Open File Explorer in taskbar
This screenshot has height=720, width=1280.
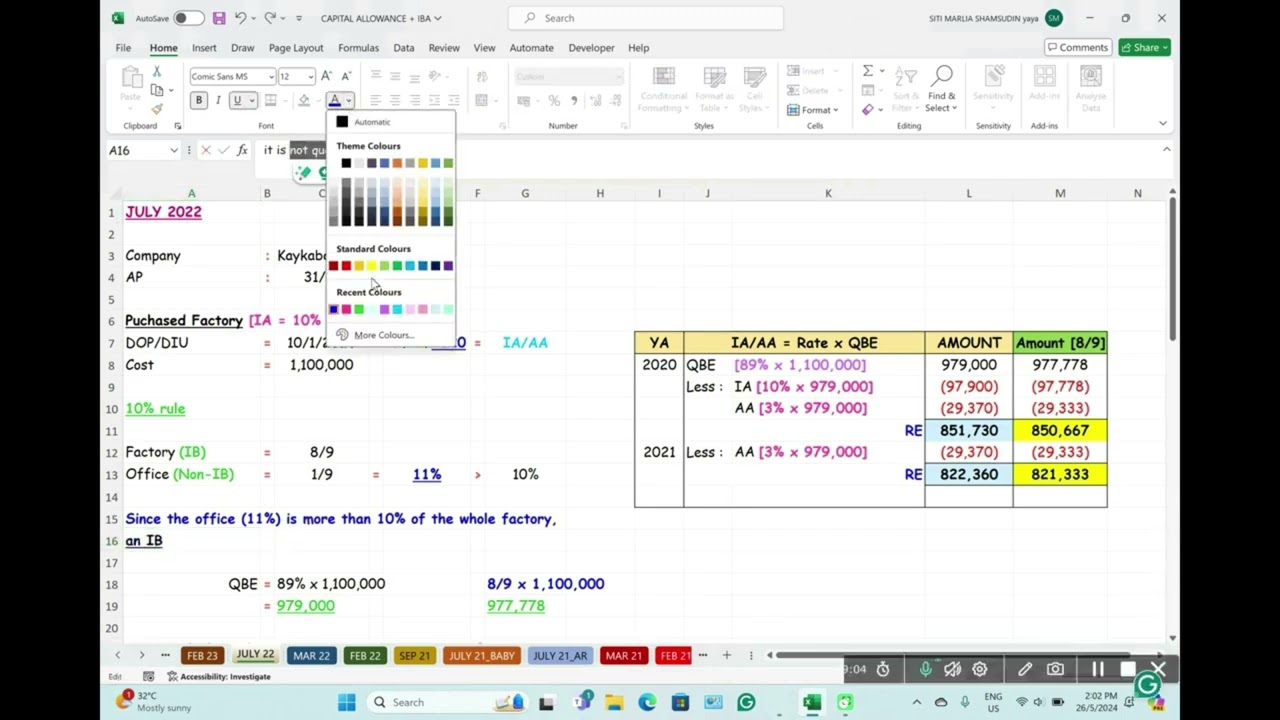(x=614, y=702)
